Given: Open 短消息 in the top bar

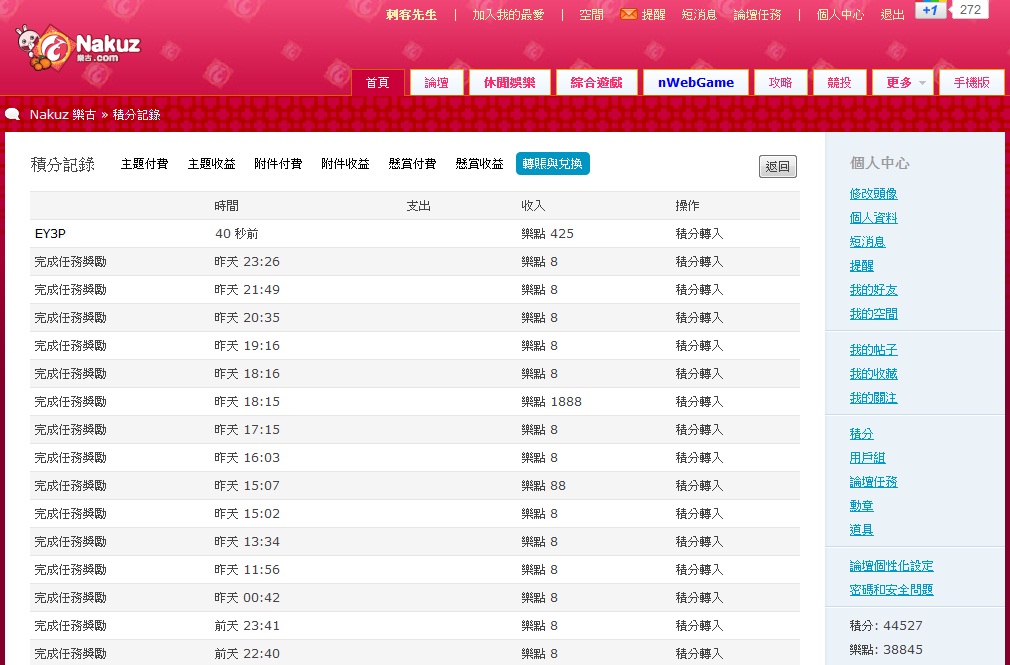Looking at the screenshot, I should point(699,14).
